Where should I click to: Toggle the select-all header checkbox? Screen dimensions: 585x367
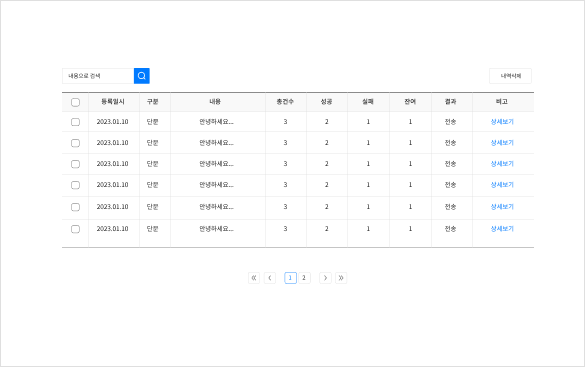(x=75, y=102)
